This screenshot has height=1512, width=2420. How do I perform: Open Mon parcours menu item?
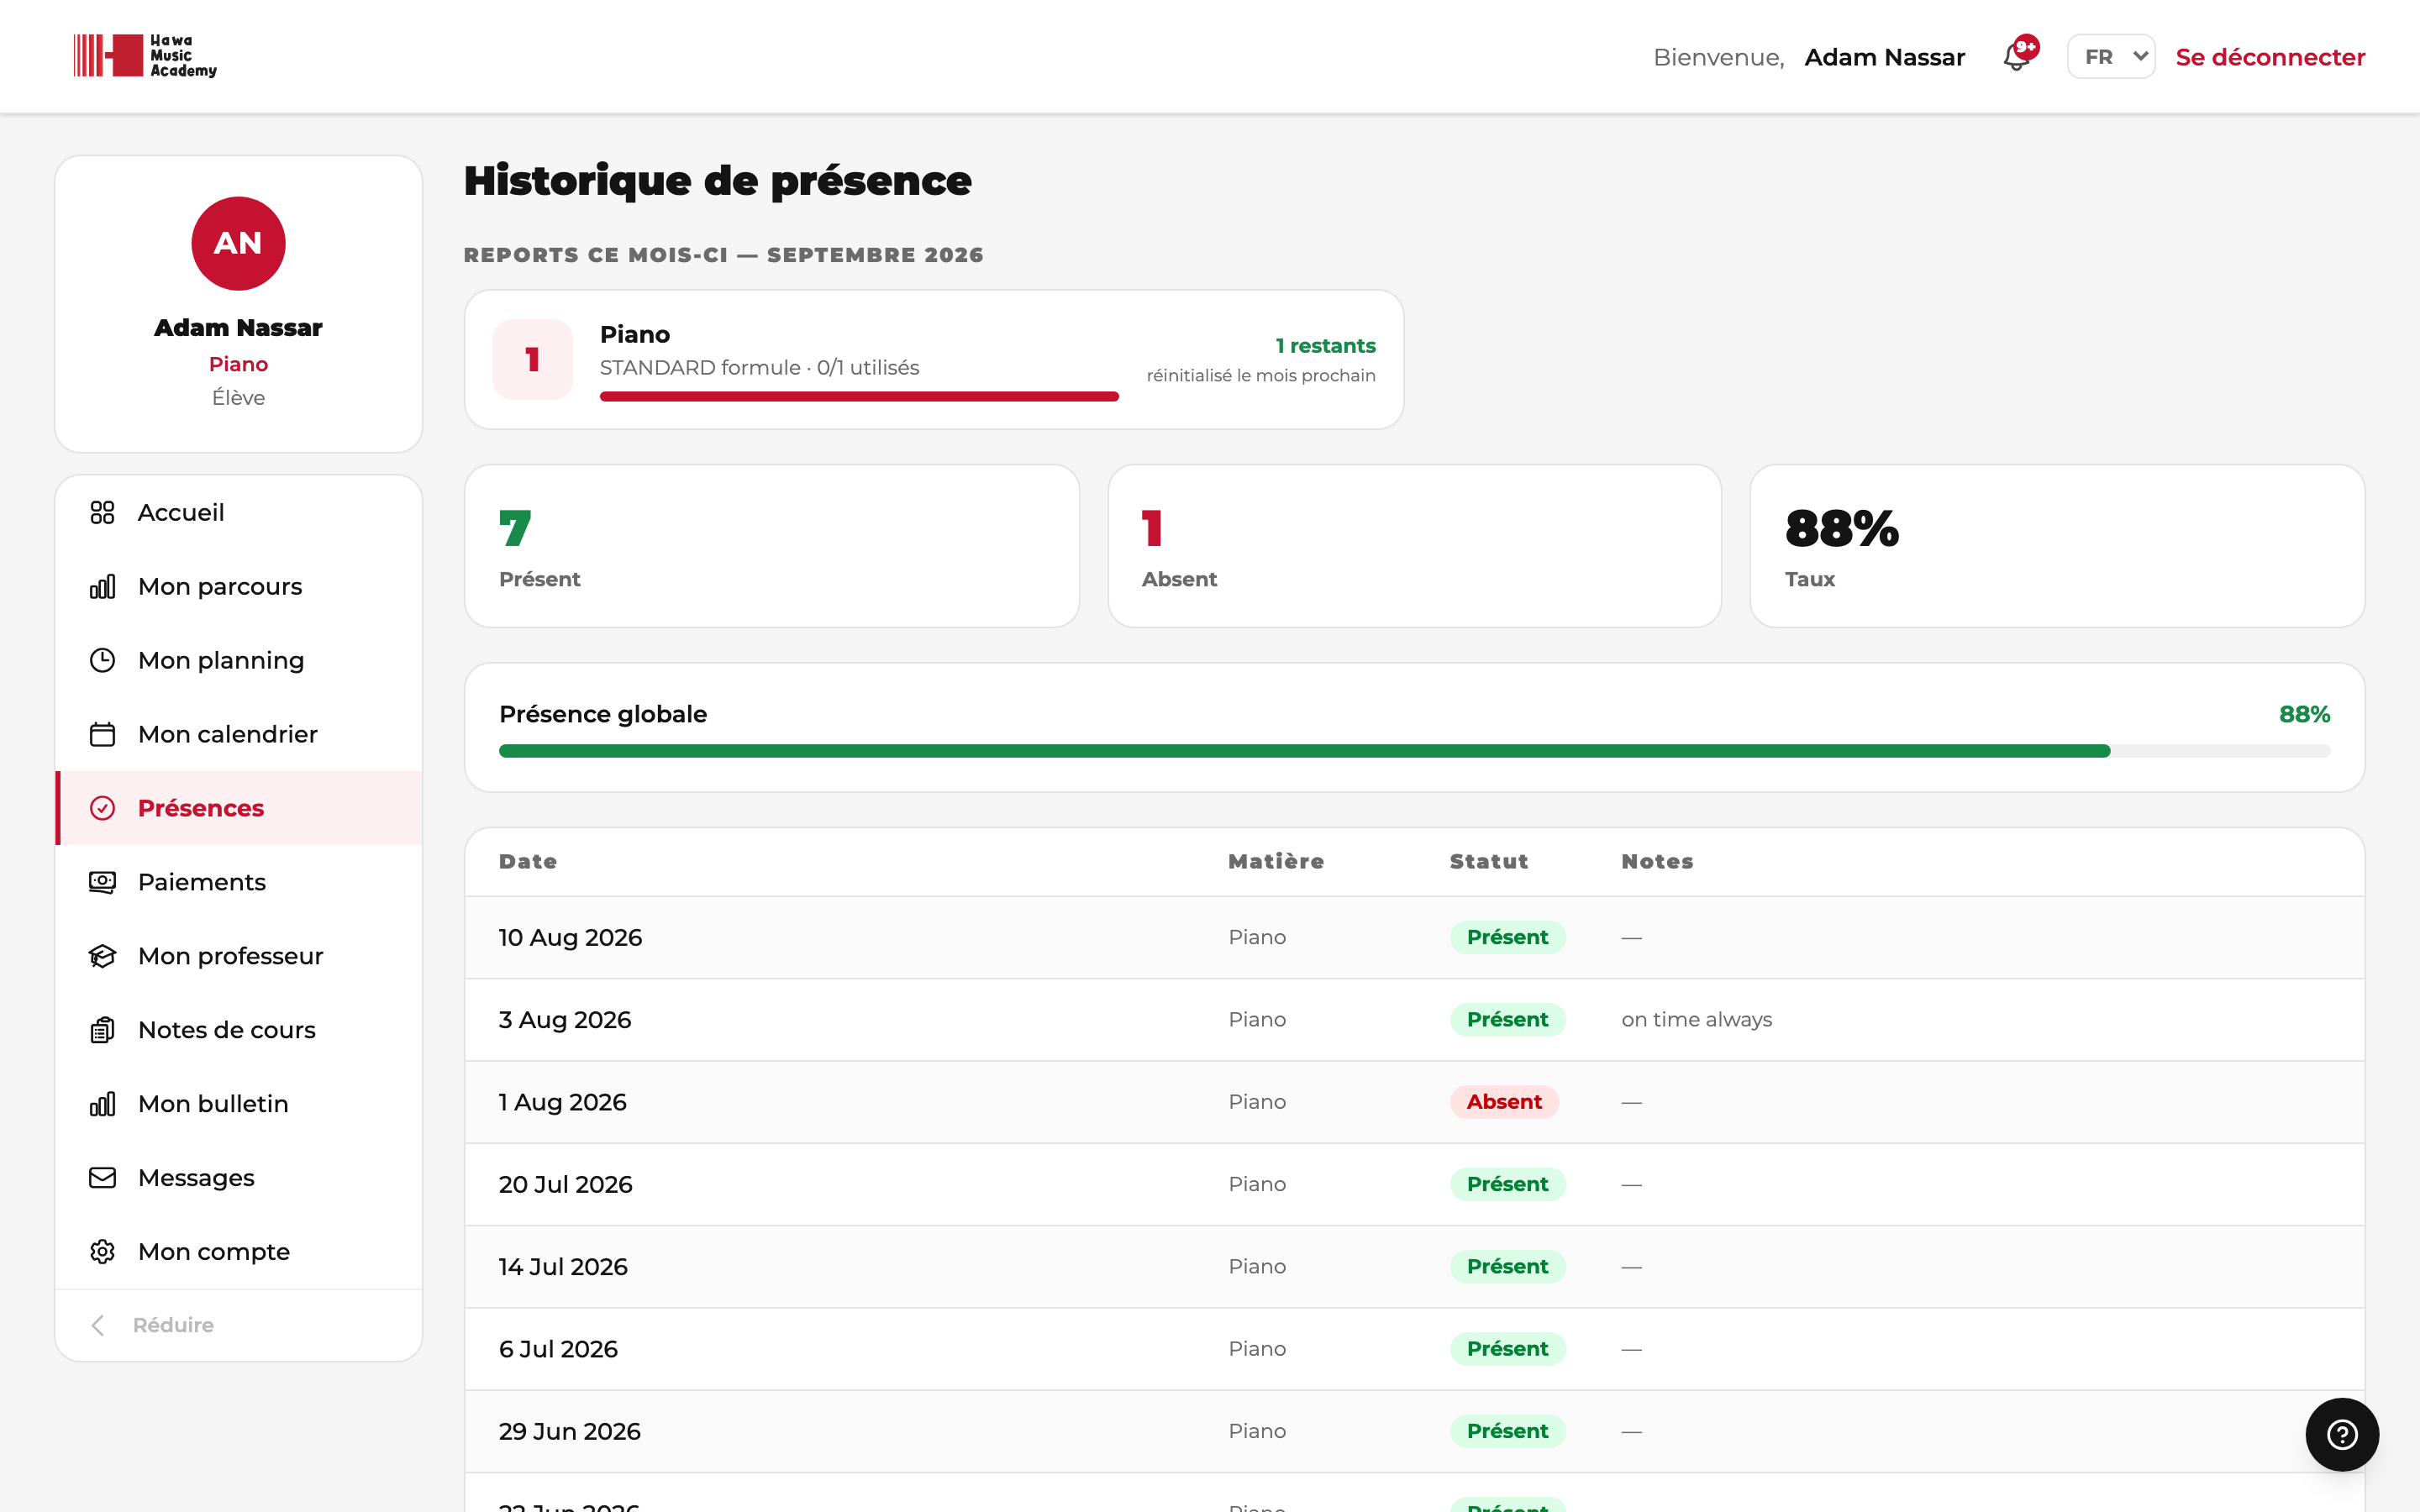click(x=239, y=586)
